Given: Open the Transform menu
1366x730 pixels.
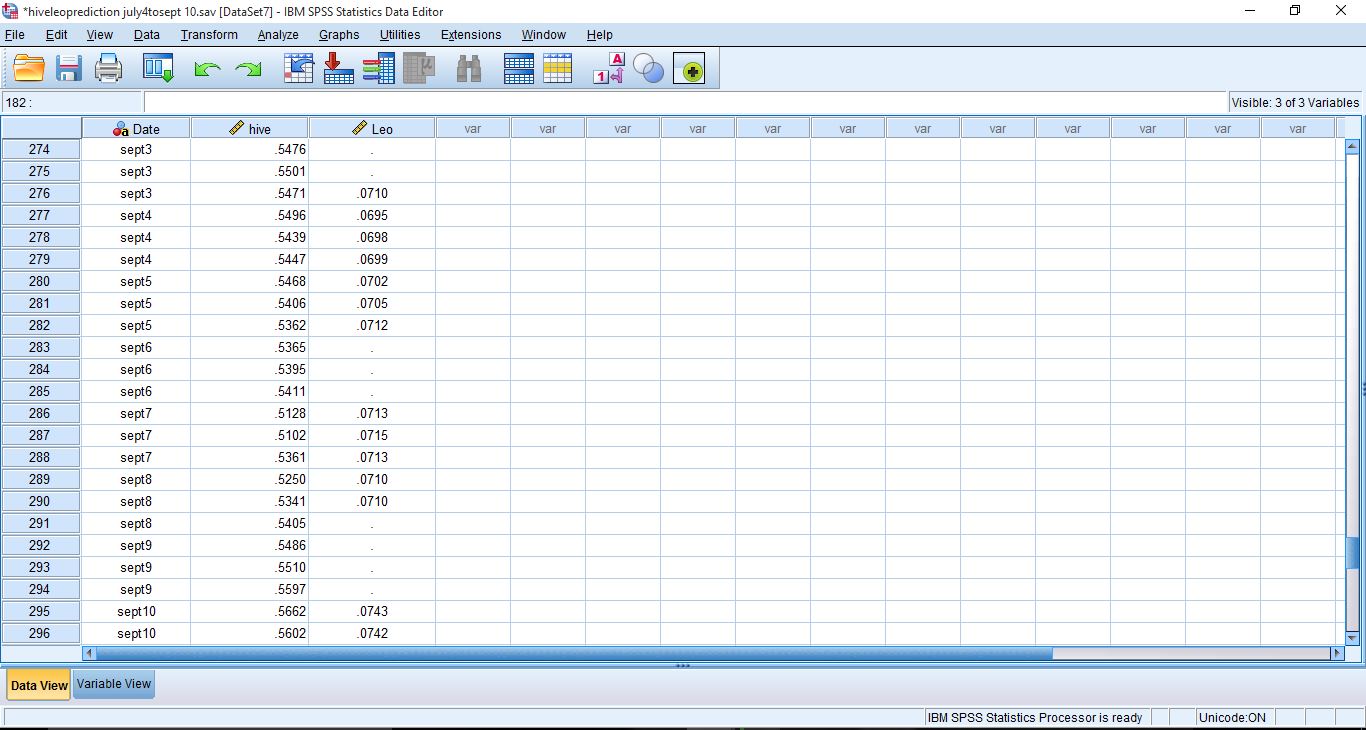Looking at the screenshot, I should [209, 35].
